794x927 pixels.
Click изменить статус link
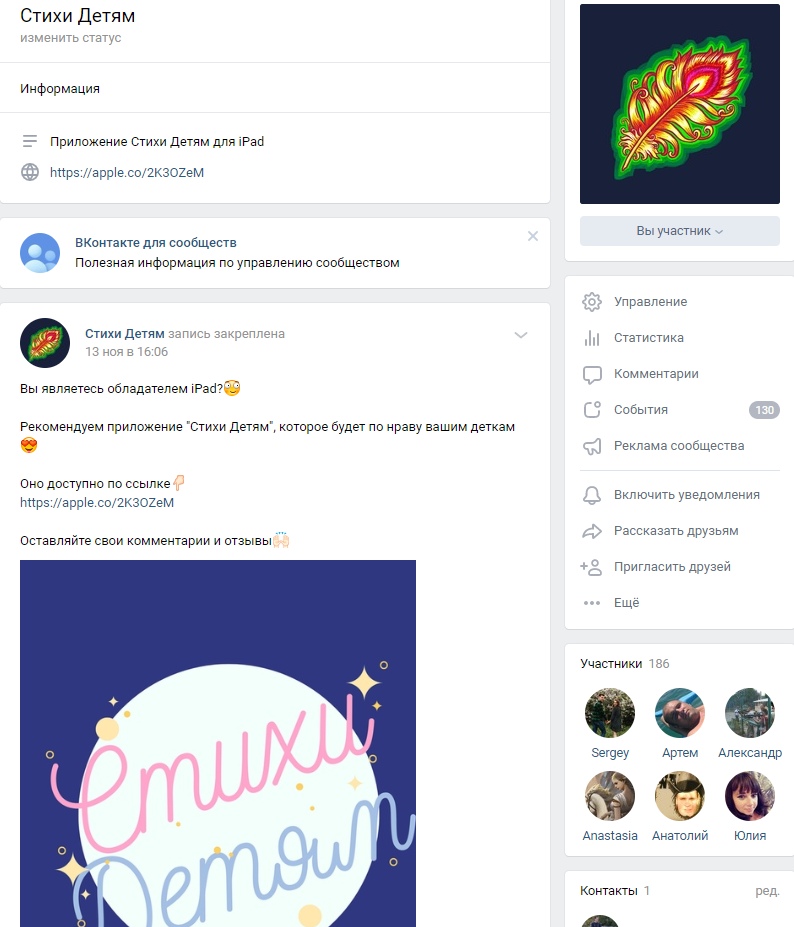click(x=70, y=38)
